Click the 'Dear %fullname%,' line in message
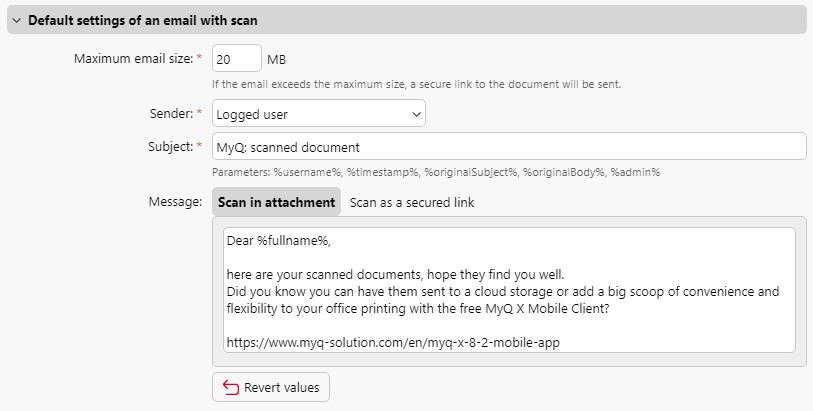 [278, 241]
